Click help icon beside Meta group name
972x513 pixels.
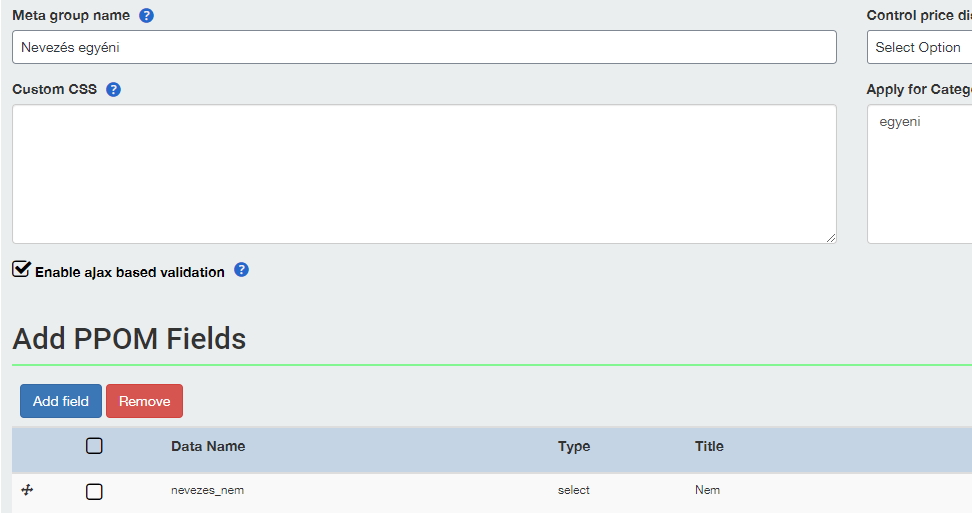point(146,15)
